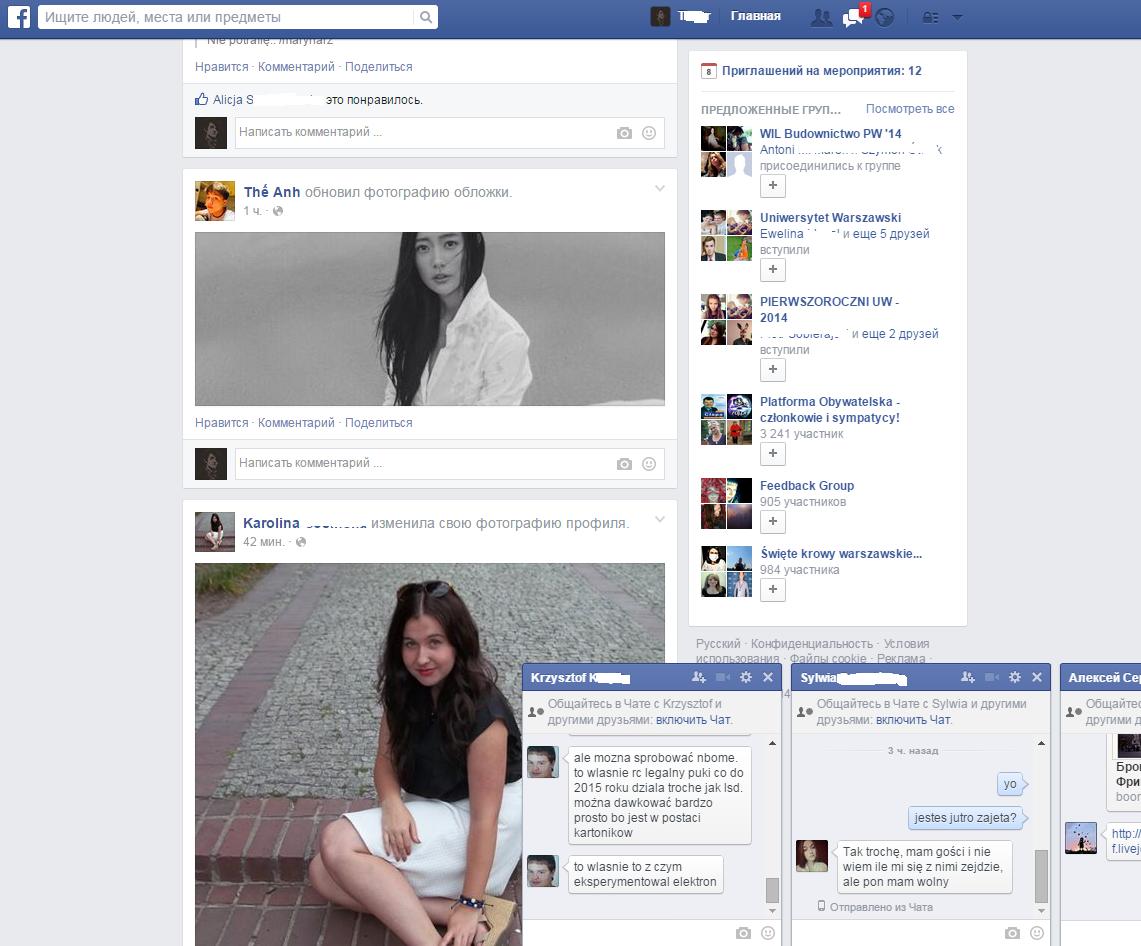This screenshot has width=1141, height=946.
Task: Click Посмотреть все for suggested groups
Action: (910, 108)
